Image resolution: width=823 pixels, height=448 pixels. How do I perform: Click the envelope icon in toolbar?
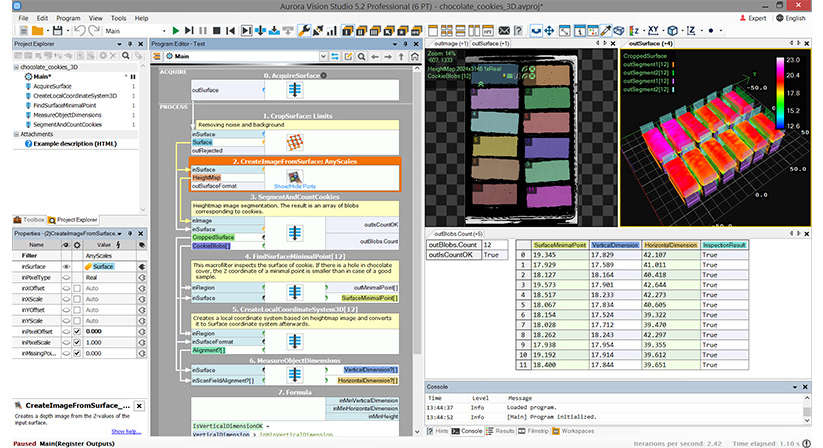pyautogui.click(x=504, y=31)
